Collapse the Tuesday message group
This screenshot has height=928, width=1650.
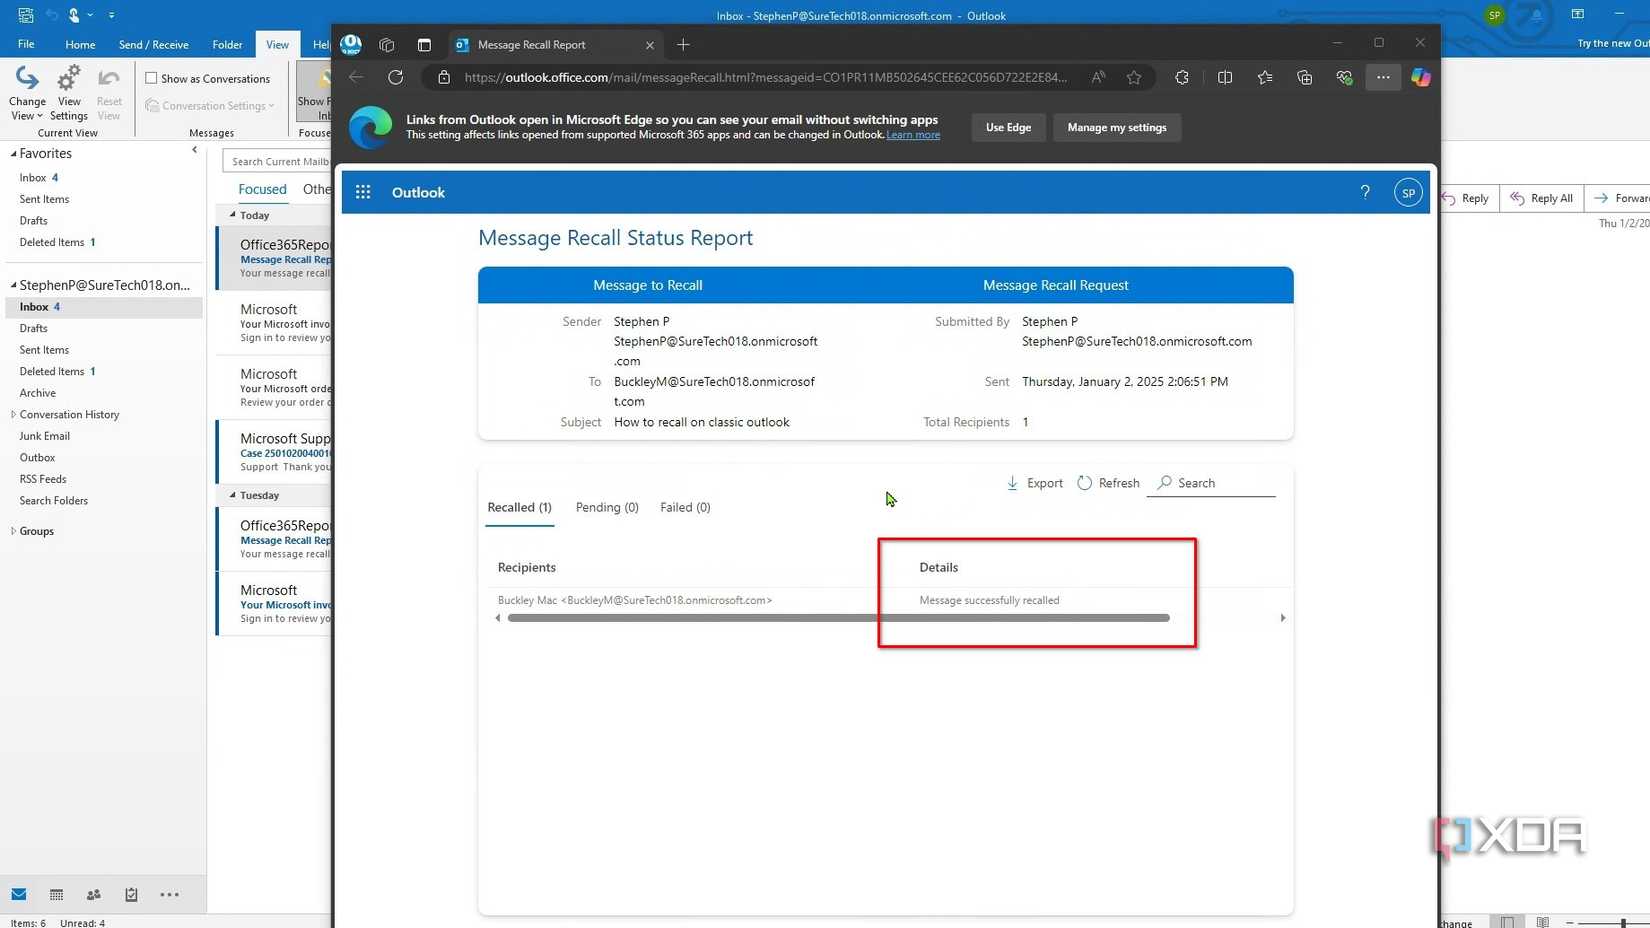click(x=233, y=495)
